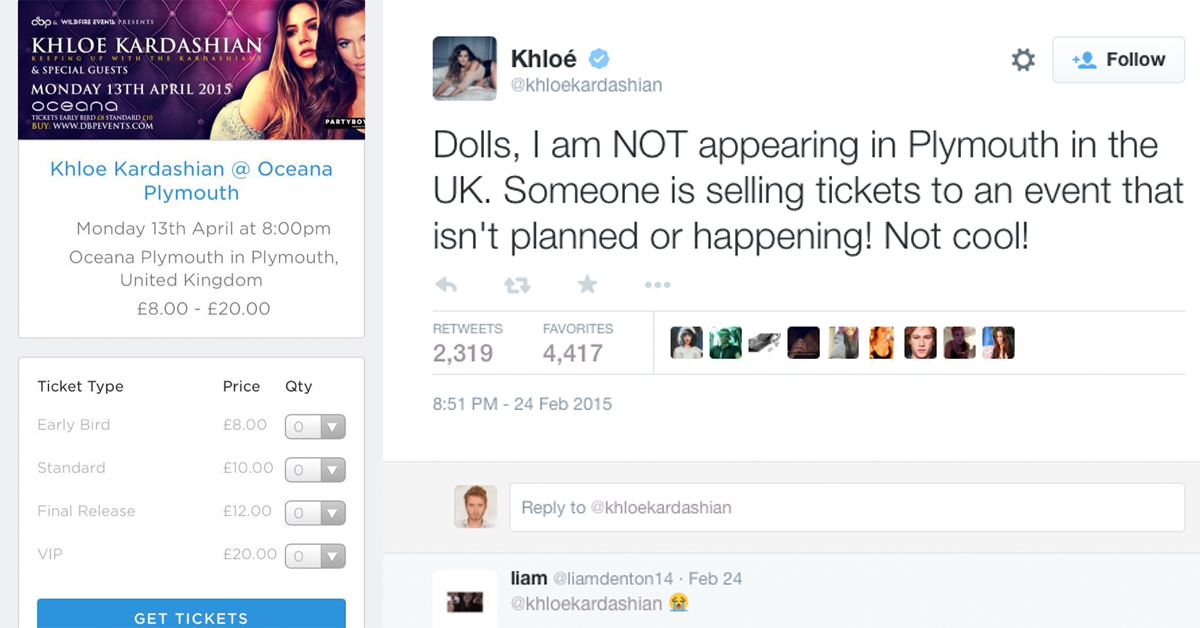Click the @khloekardashian handle under the name
This screenshot has width=1200, height=628.
[x=586, y=85]
